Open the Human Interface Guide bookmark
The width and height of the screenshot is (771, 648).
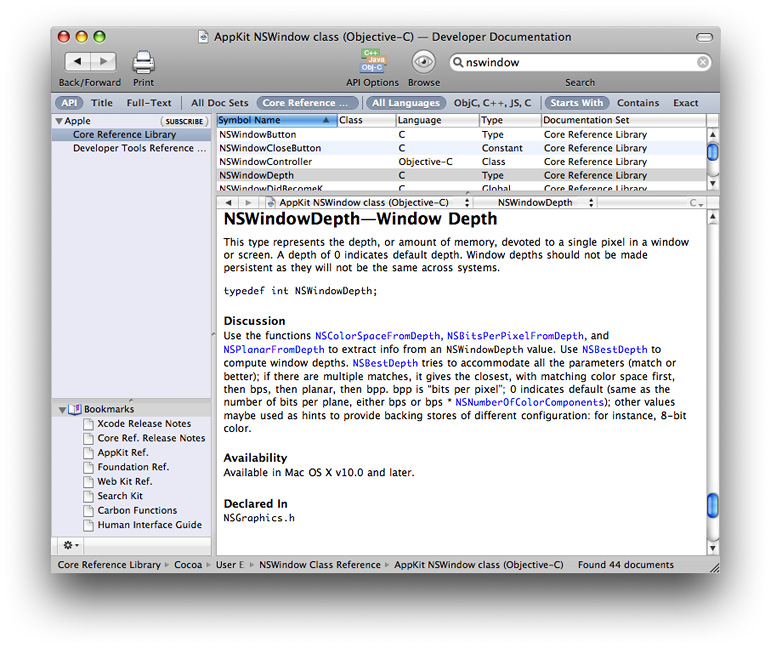click(x=149, y=525)
